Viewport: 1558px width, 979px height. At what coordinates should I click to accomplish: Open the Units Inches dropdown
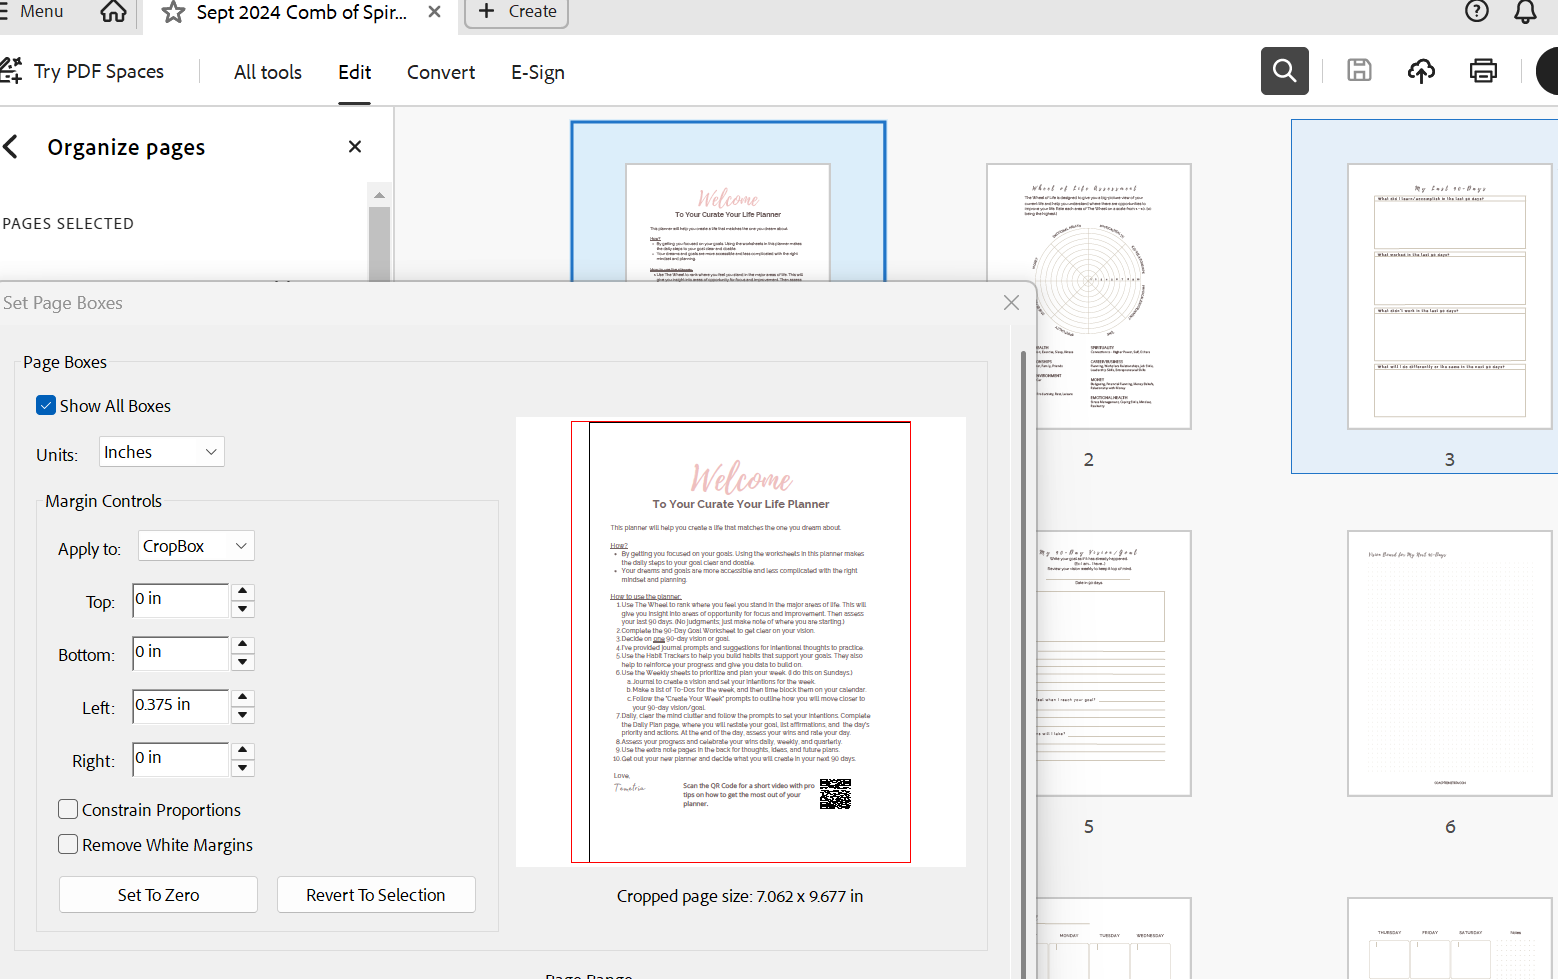162,452
